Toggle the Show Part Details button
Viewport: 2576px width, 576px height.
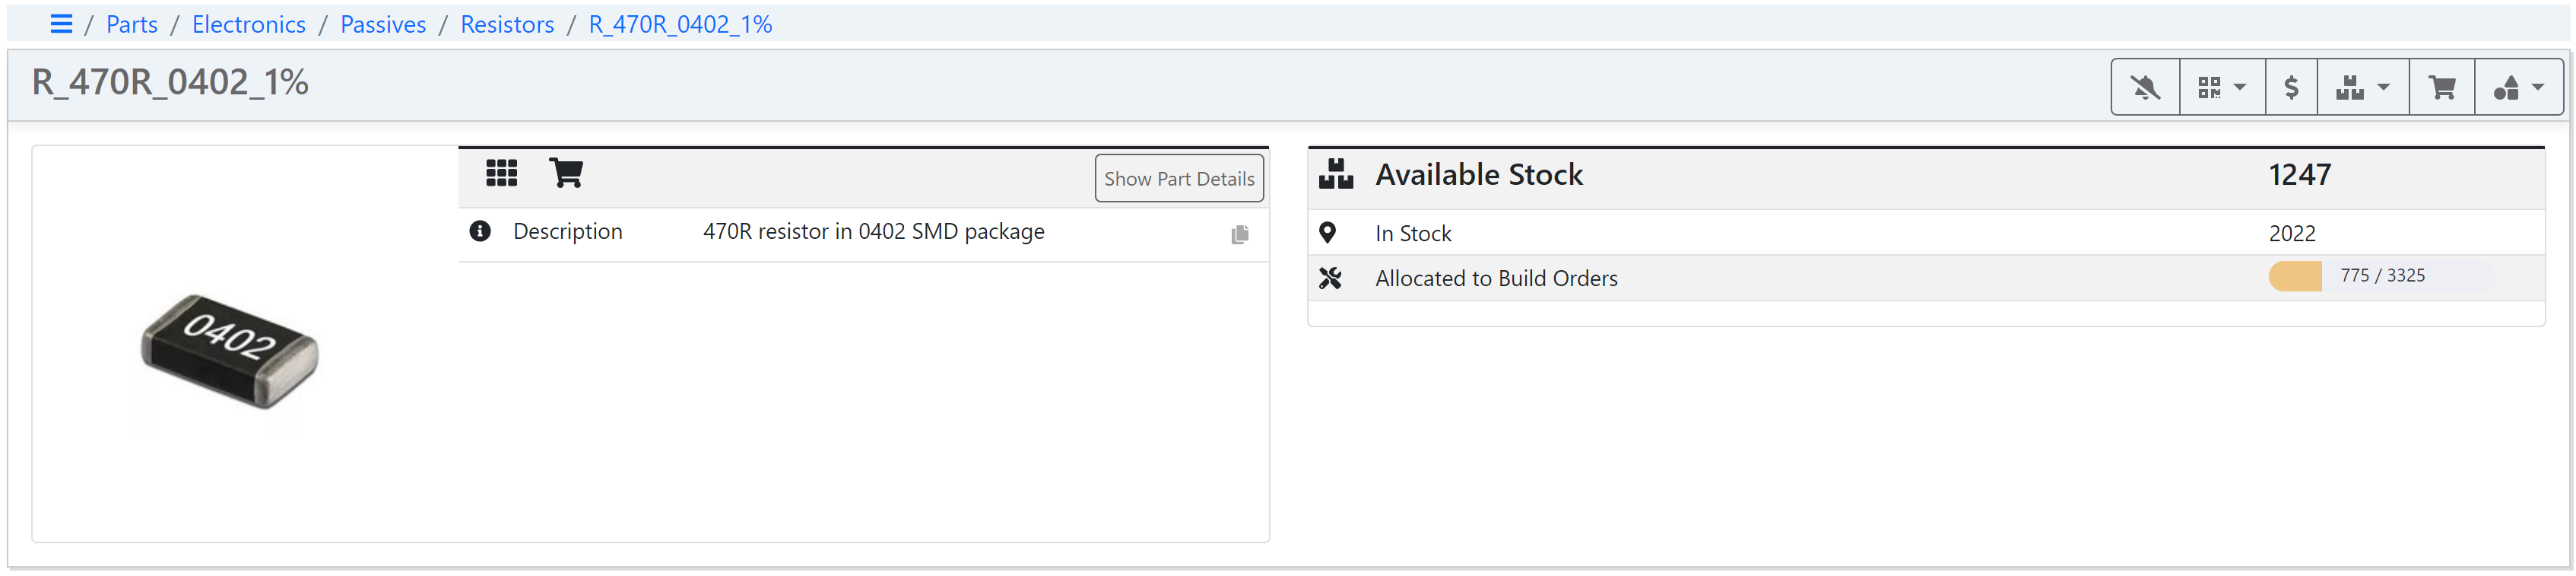click(1178, 178)
